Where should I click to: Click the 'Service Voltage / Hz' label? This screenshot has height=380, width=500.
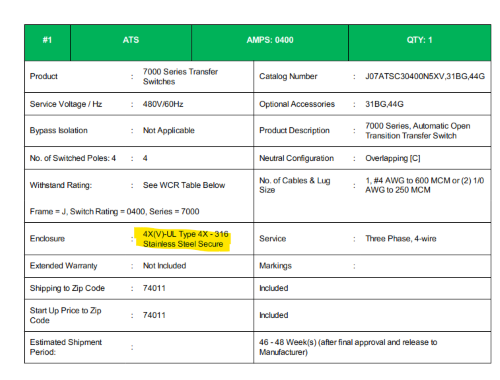click(x=66, y=104)
